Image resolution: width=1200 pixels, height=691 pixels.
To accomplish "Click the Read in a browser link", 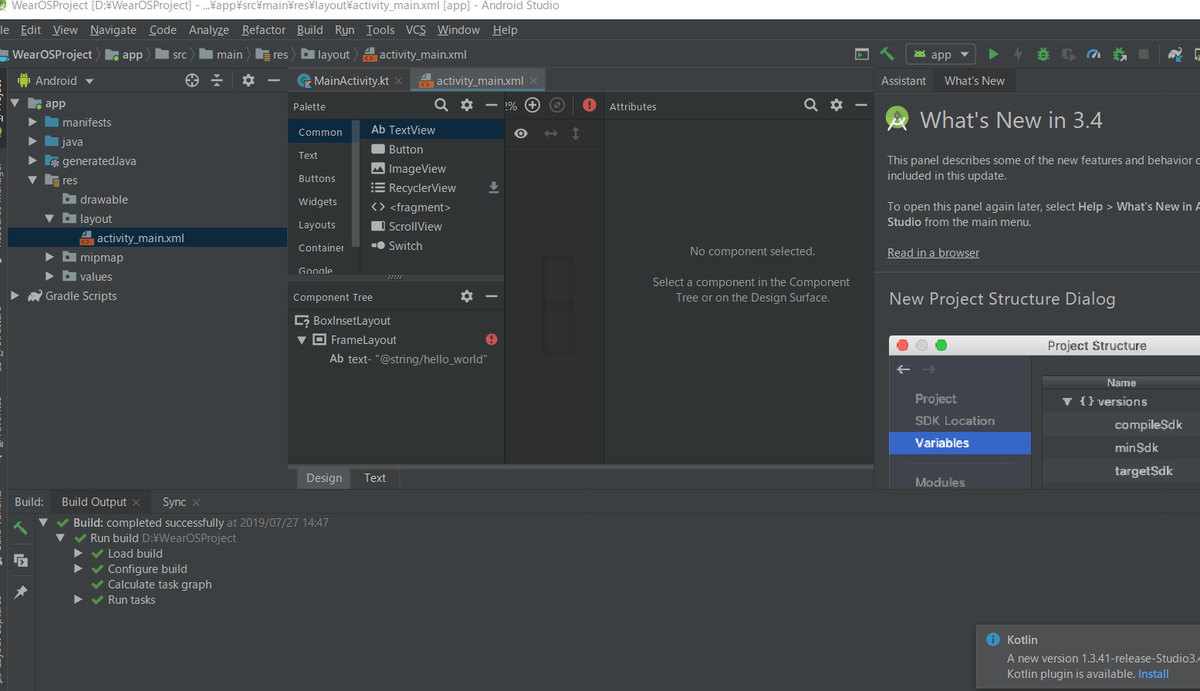I will tap(933, 253).
